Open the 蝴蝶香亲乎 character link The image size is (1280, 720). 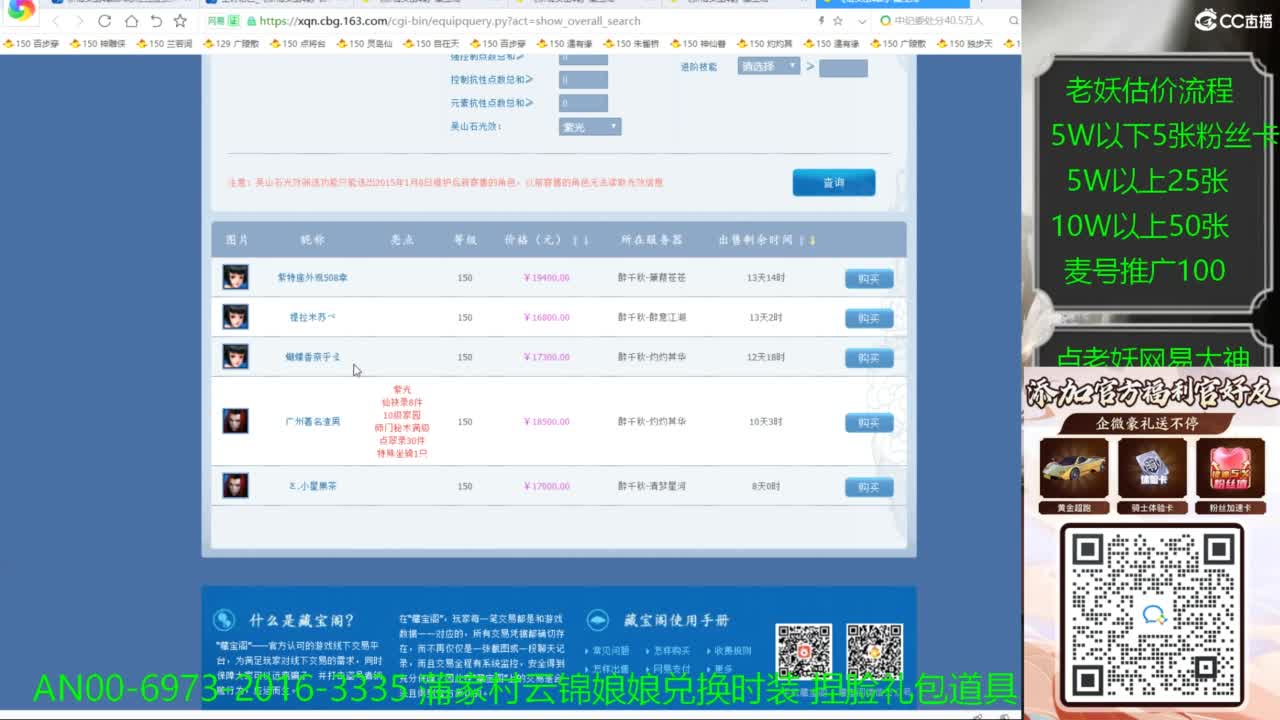coord(313,357)
